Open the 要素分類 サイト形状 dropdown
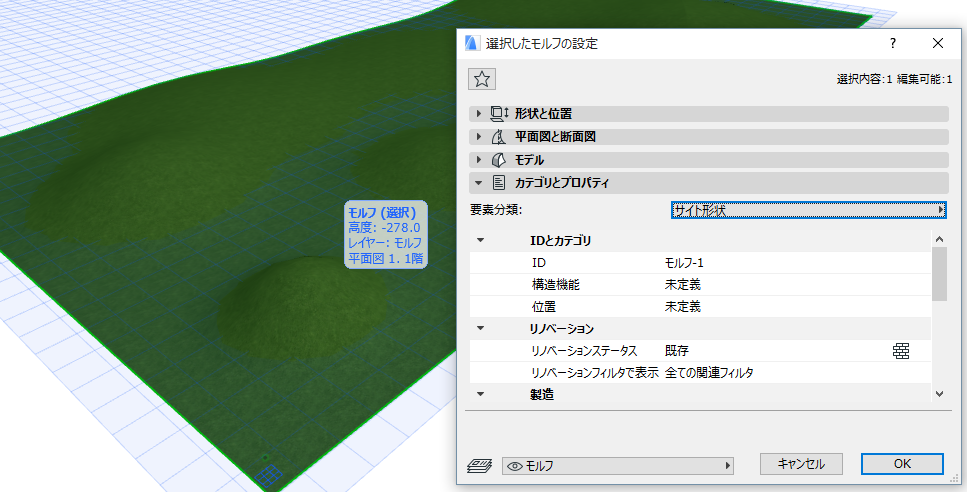 point(809,210)
